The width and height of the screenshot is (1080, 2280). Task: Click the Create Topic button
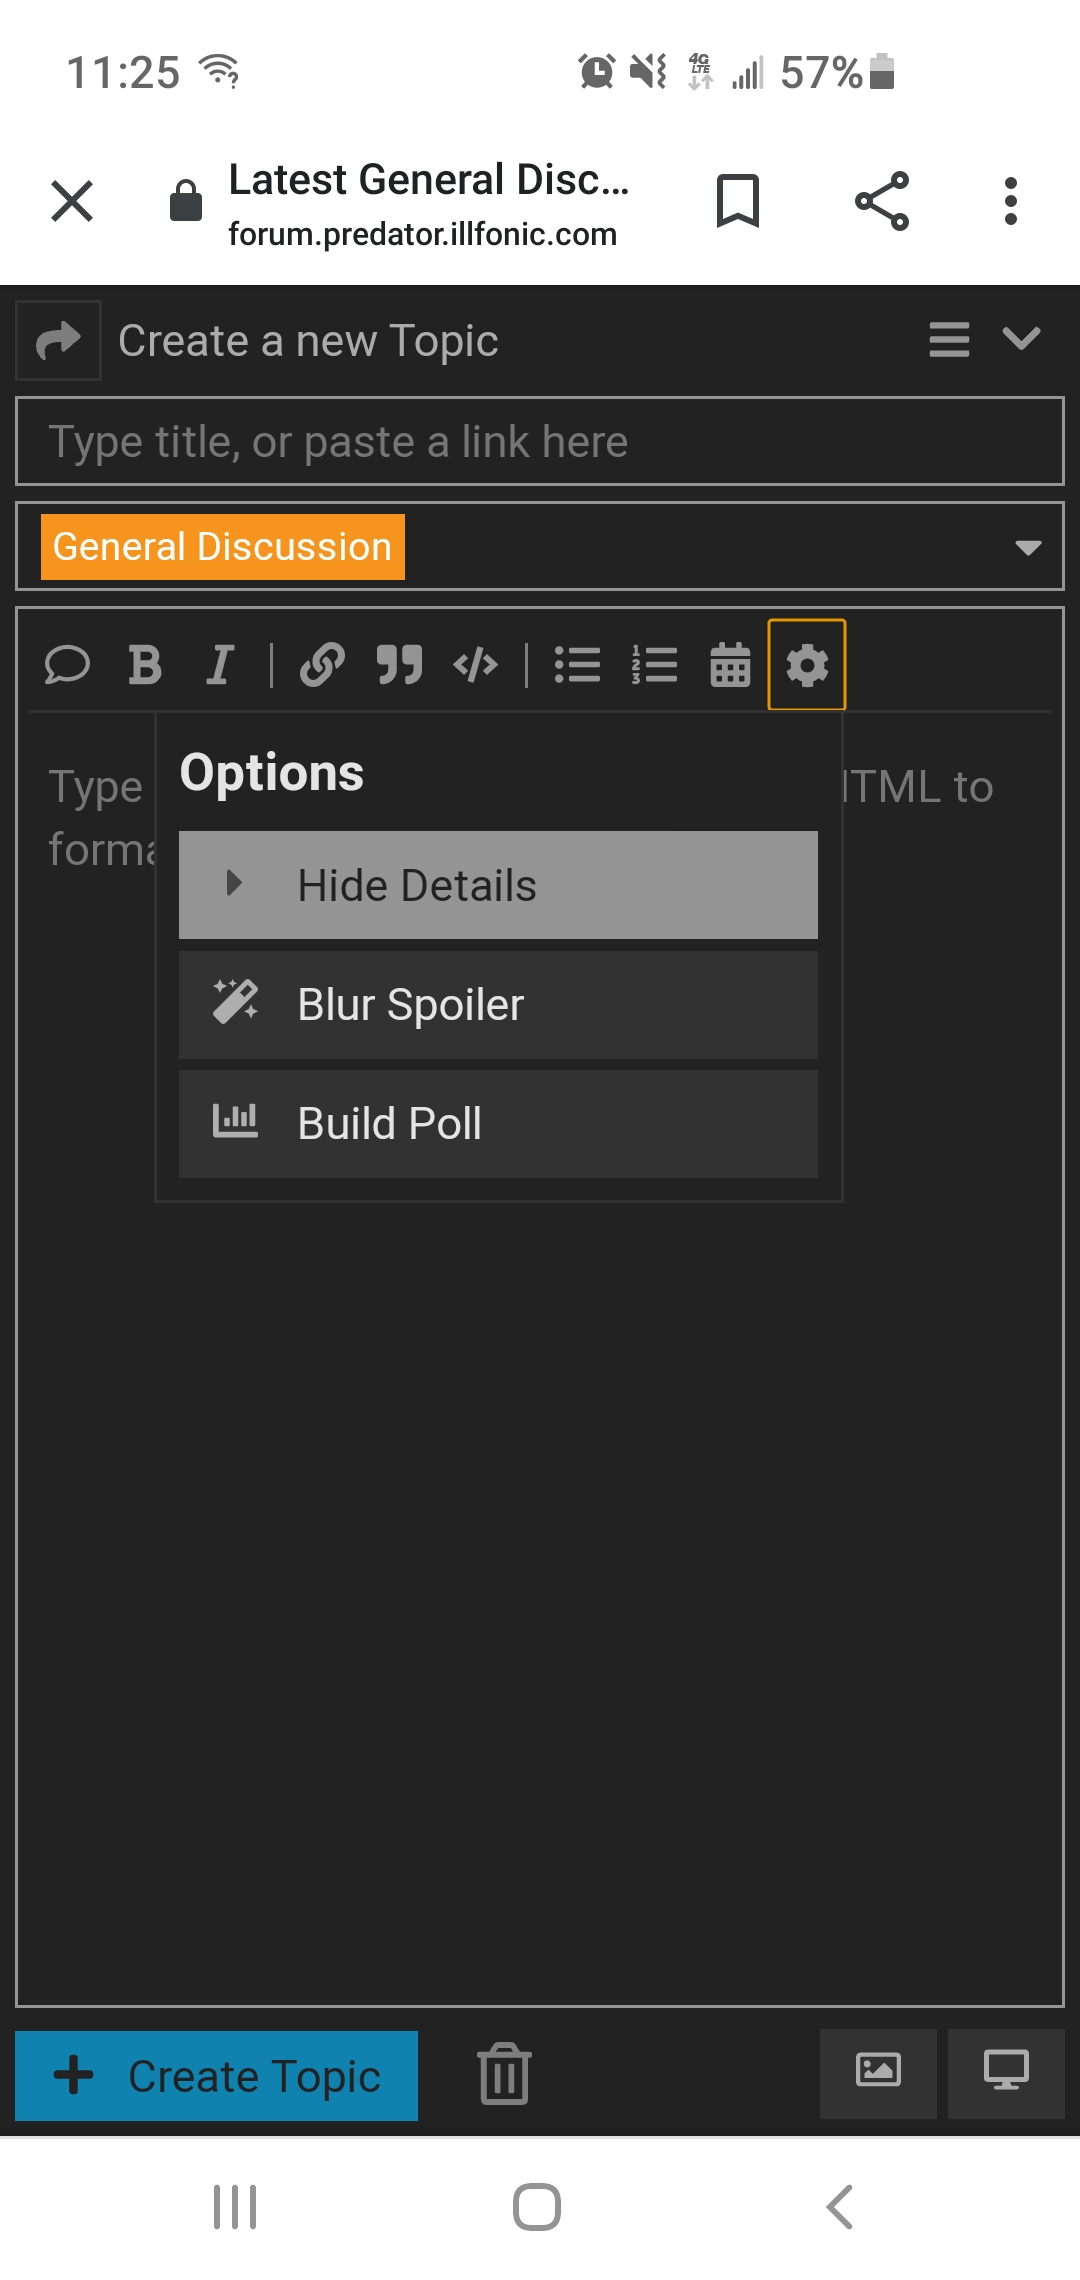pyautogui.click(x=217, y=2076)
